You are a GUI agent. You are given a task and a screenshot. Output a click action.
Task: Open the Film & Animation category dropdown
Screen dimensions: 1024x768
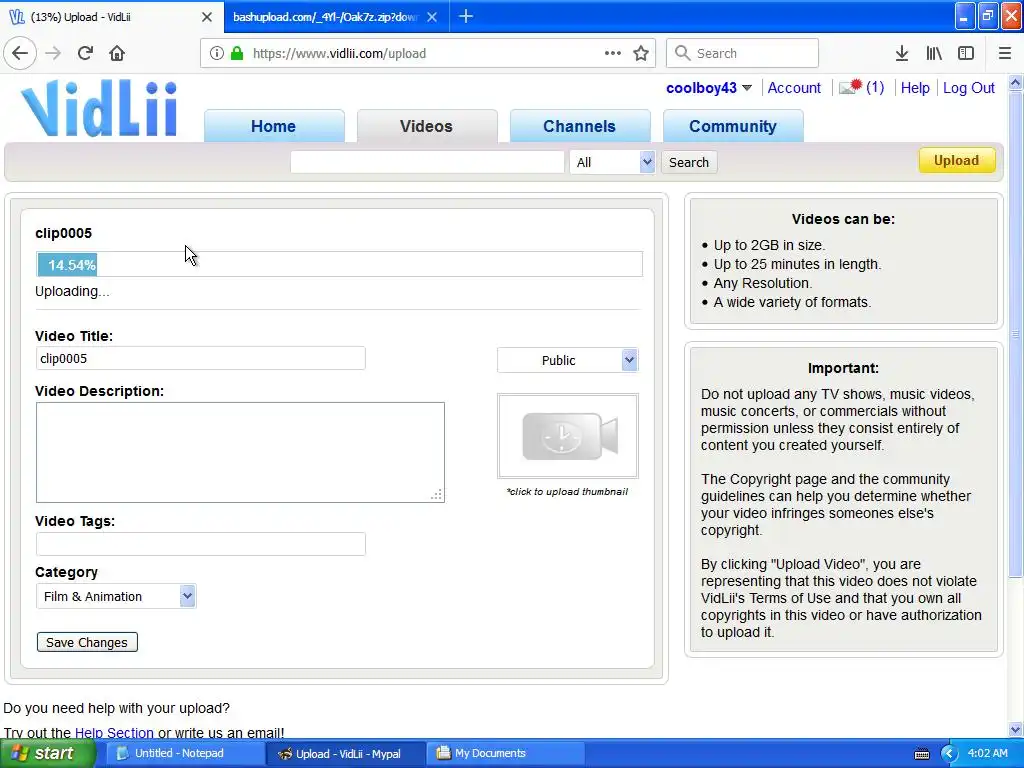point(116,596)
